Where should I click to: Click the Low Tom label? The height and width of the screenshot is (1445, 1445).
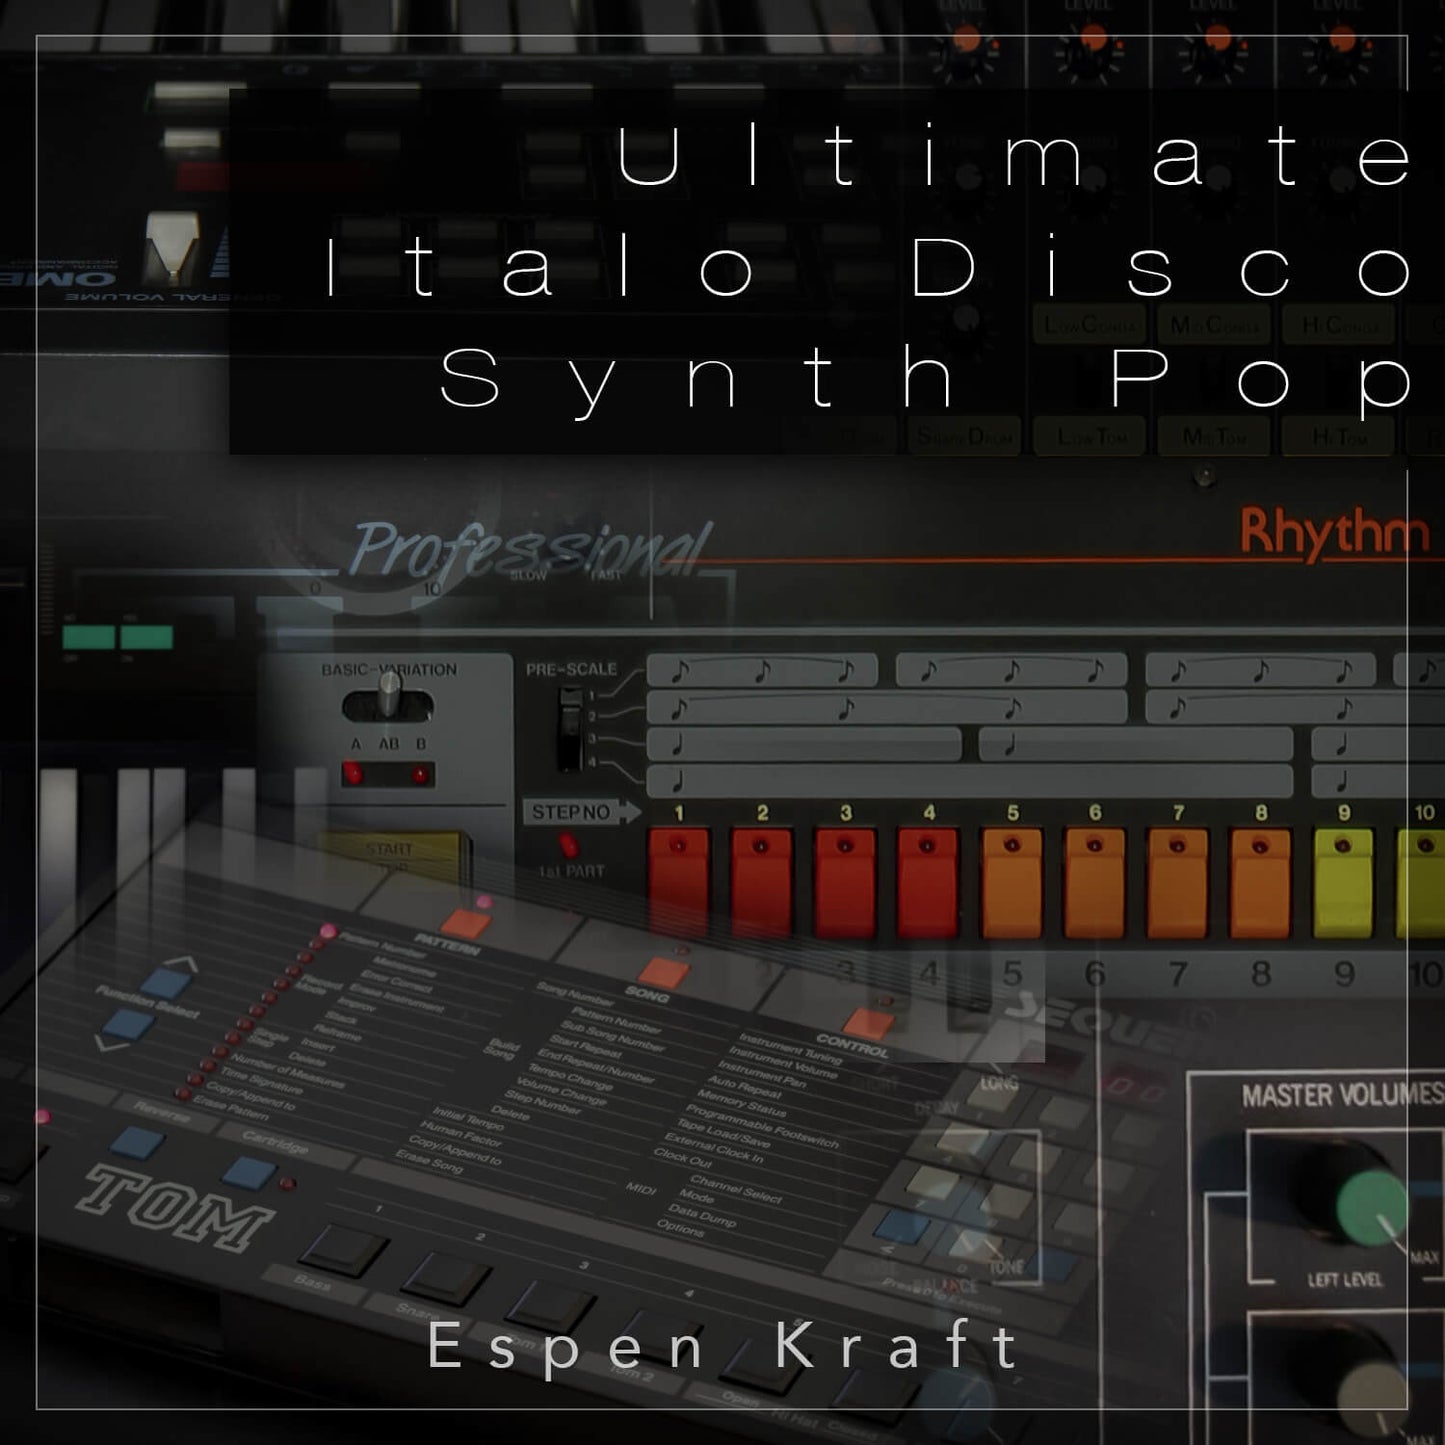click(x=1092, y=437)
